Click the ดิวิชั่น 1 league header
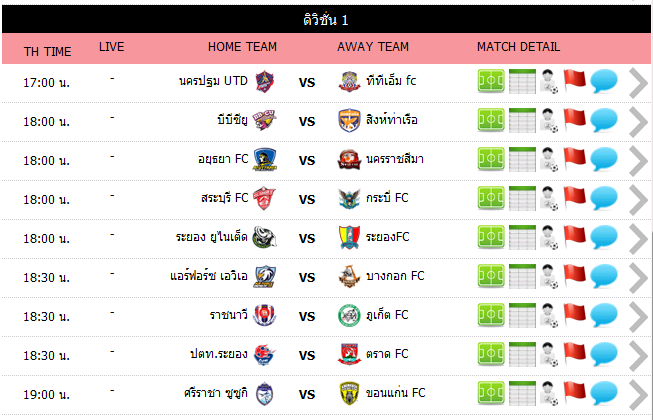 click(x=326, y=20)
